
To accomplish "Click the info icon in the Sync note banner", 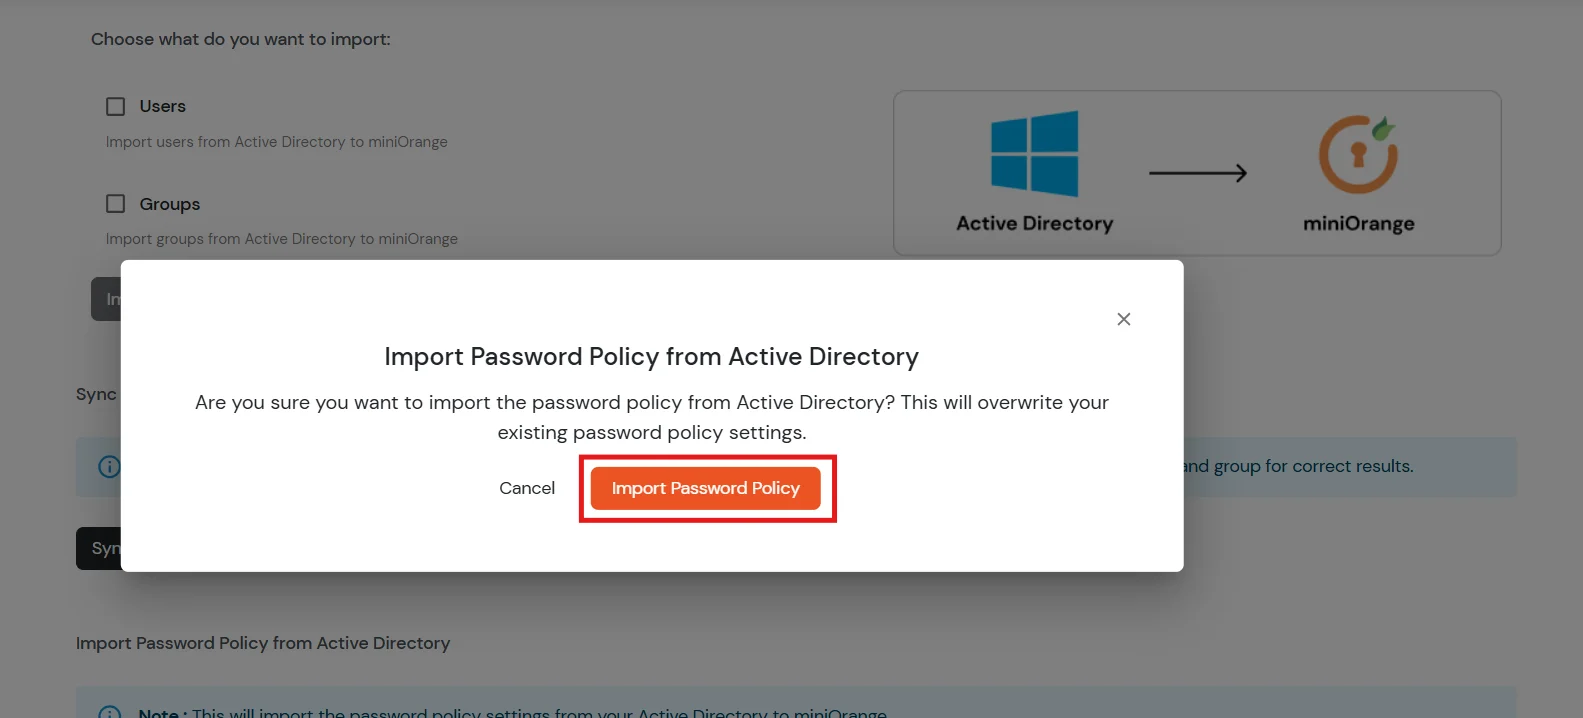I will (108, 466).
